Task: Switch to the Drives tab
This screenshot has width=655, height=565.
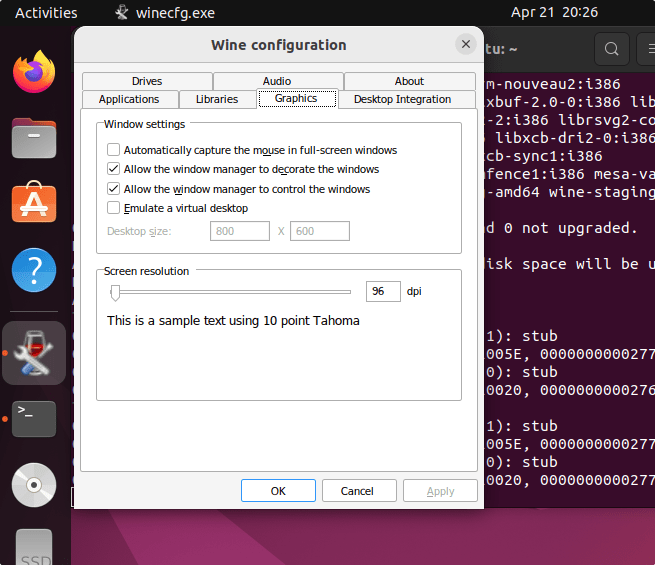Action: (x=146, y=81)
